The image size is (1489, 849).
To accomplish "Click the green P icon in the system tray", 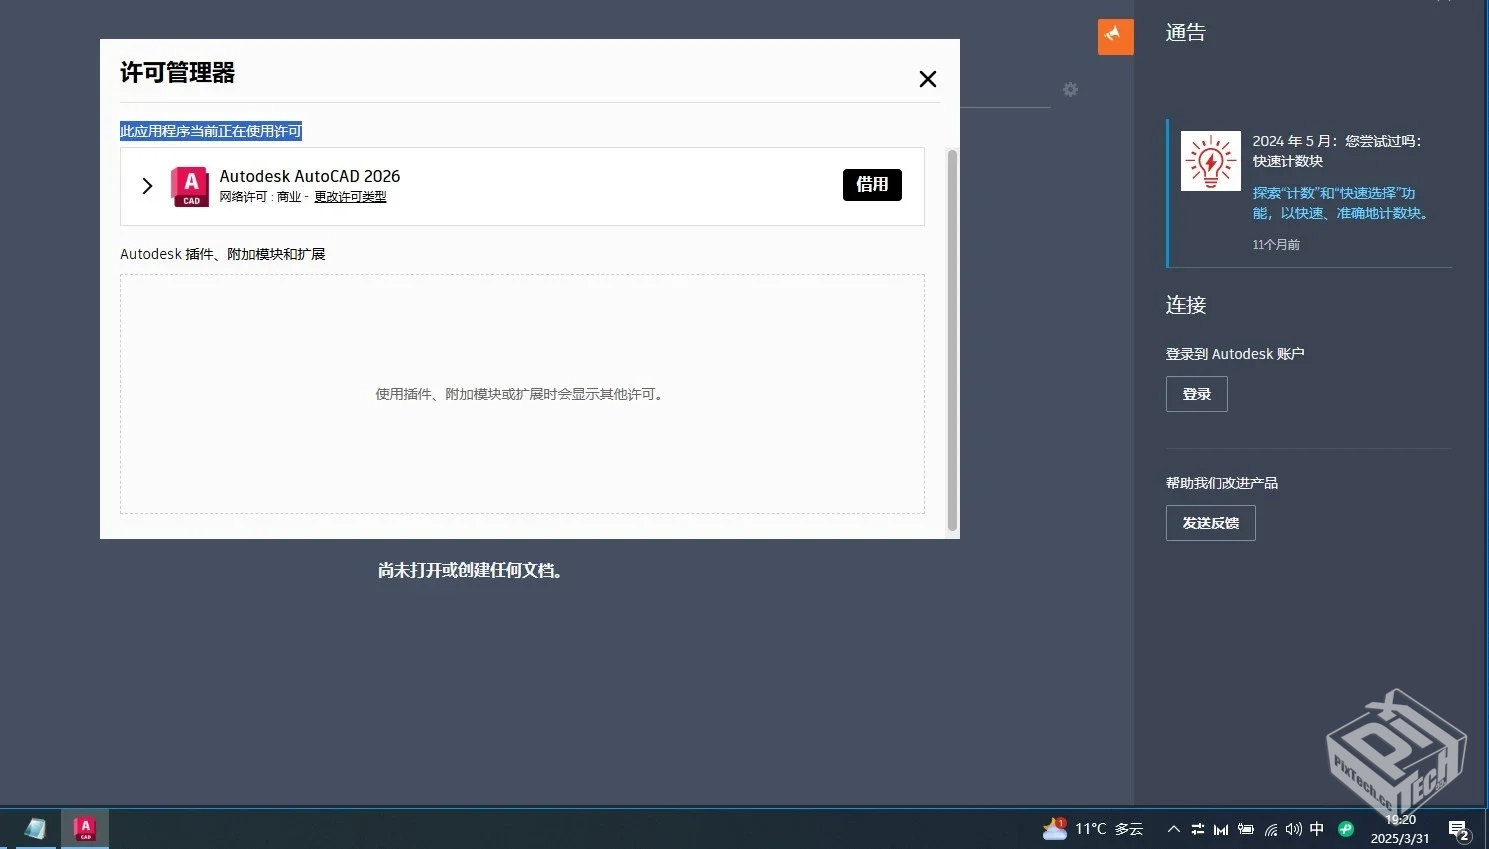I will pyautogui.click(x=1345, y=829).
